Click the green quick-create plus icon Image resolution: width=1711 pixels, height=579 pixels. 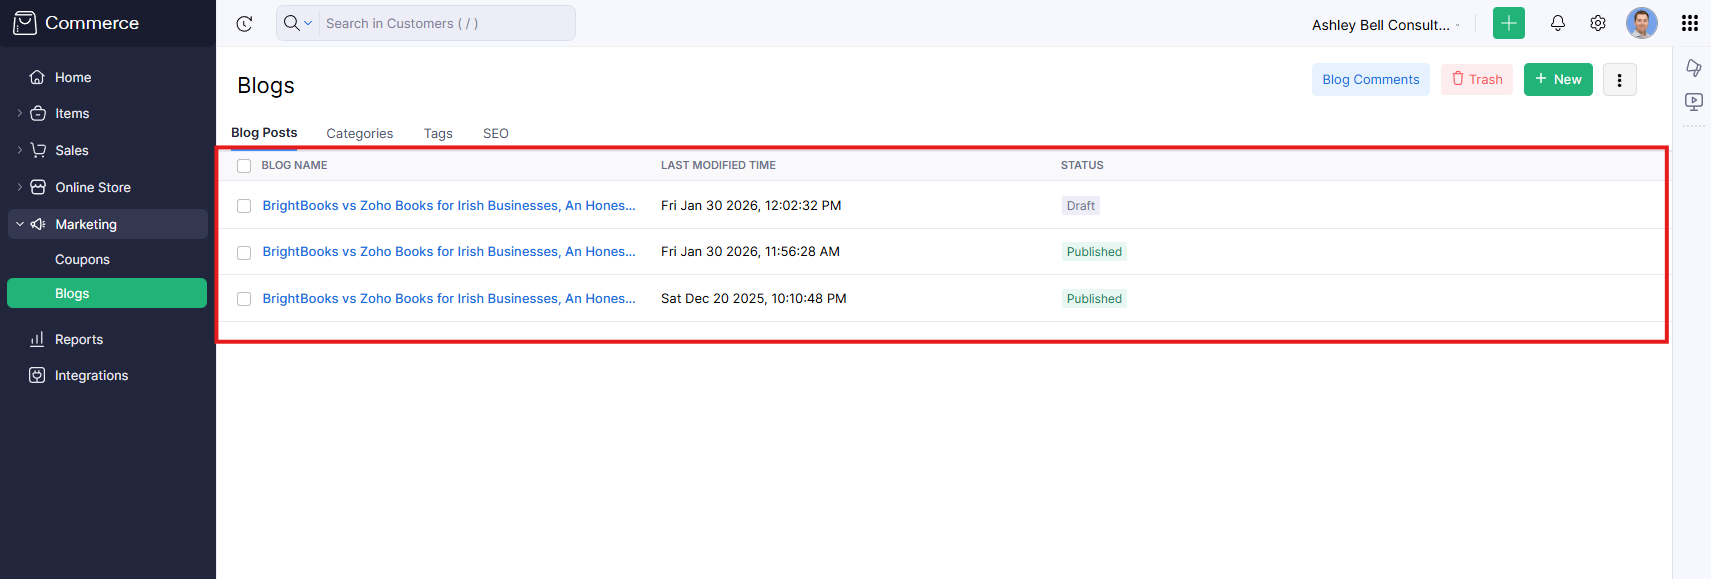pyautogui.click(x=1508, y=23)
